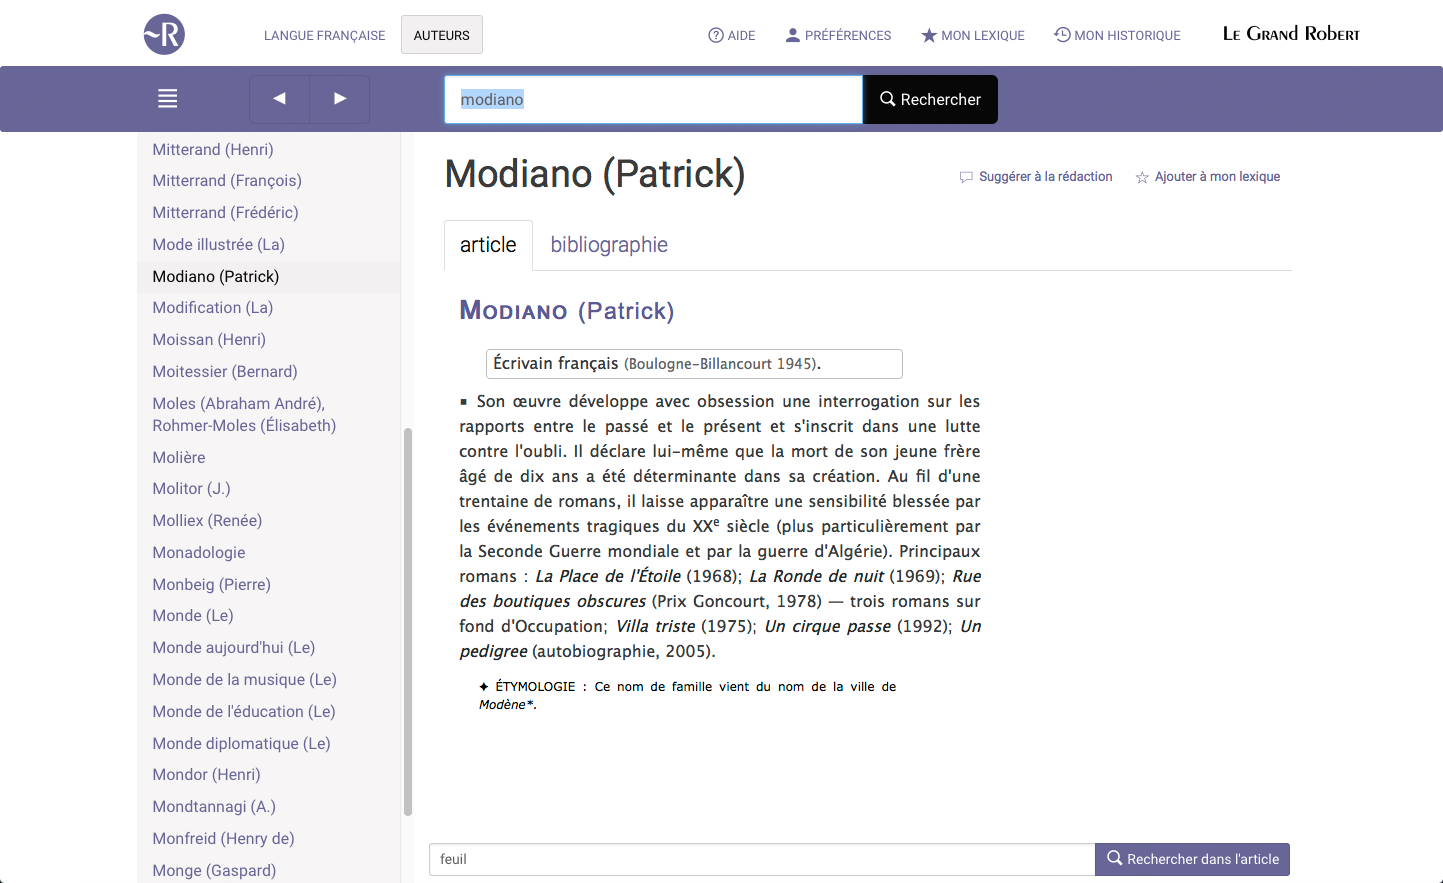The width and height of the screenshot is (1443, 883).
Task: Open Modification (La) entry
Action: (x=212, y=307)
